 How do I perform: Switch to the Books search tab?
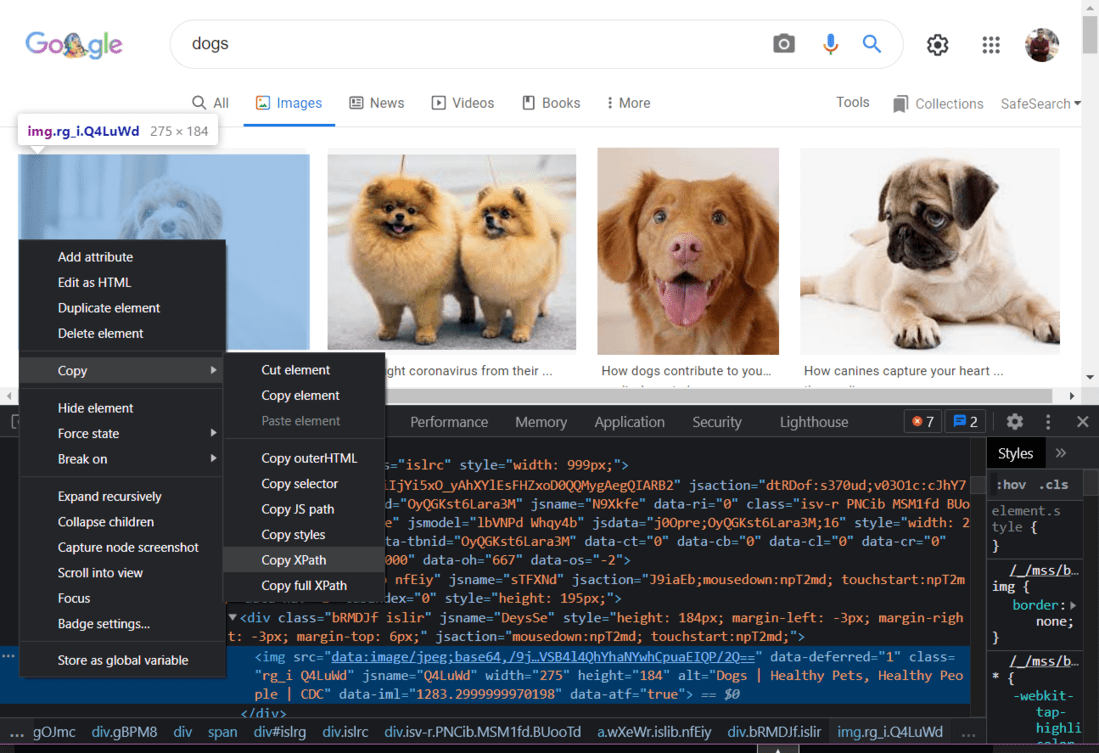(x=551, y=103)
